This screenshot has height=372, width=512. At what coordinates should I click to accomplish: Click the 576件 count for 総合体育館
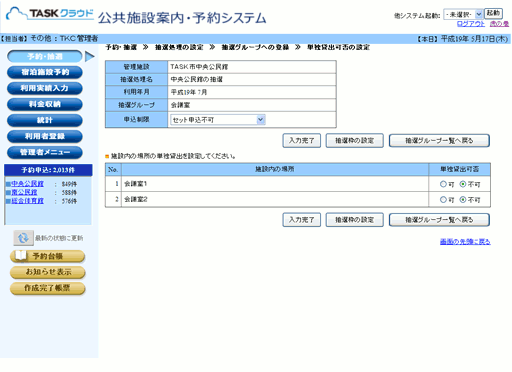(69, 201)
